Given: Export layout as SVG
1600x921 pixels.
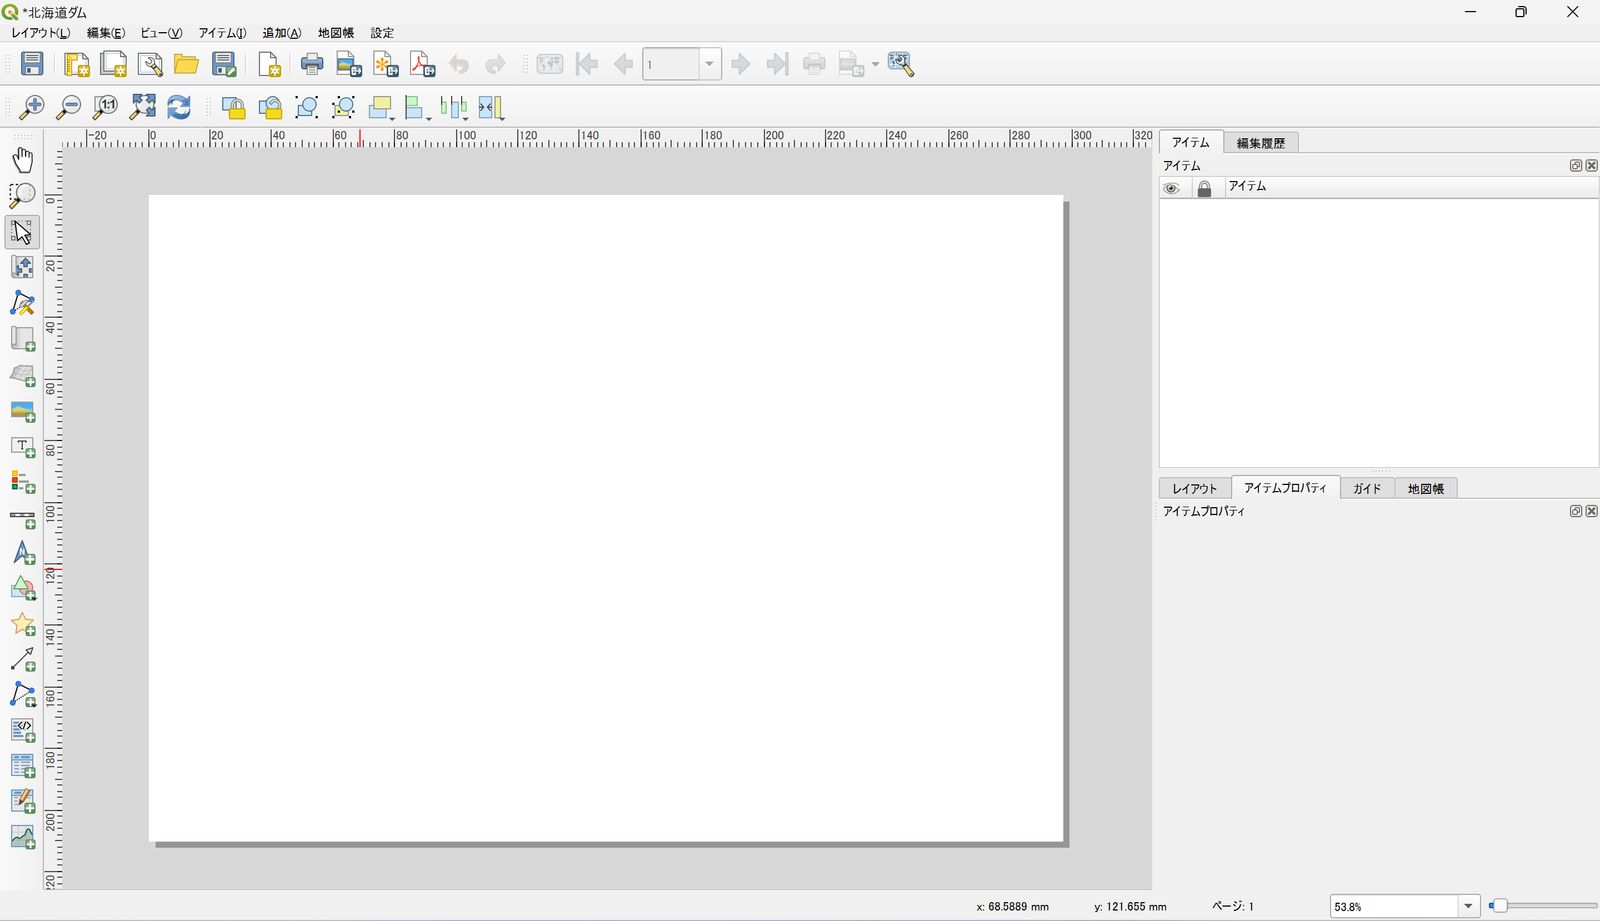Looking at the screenshot, I should [x=385, y=64].
